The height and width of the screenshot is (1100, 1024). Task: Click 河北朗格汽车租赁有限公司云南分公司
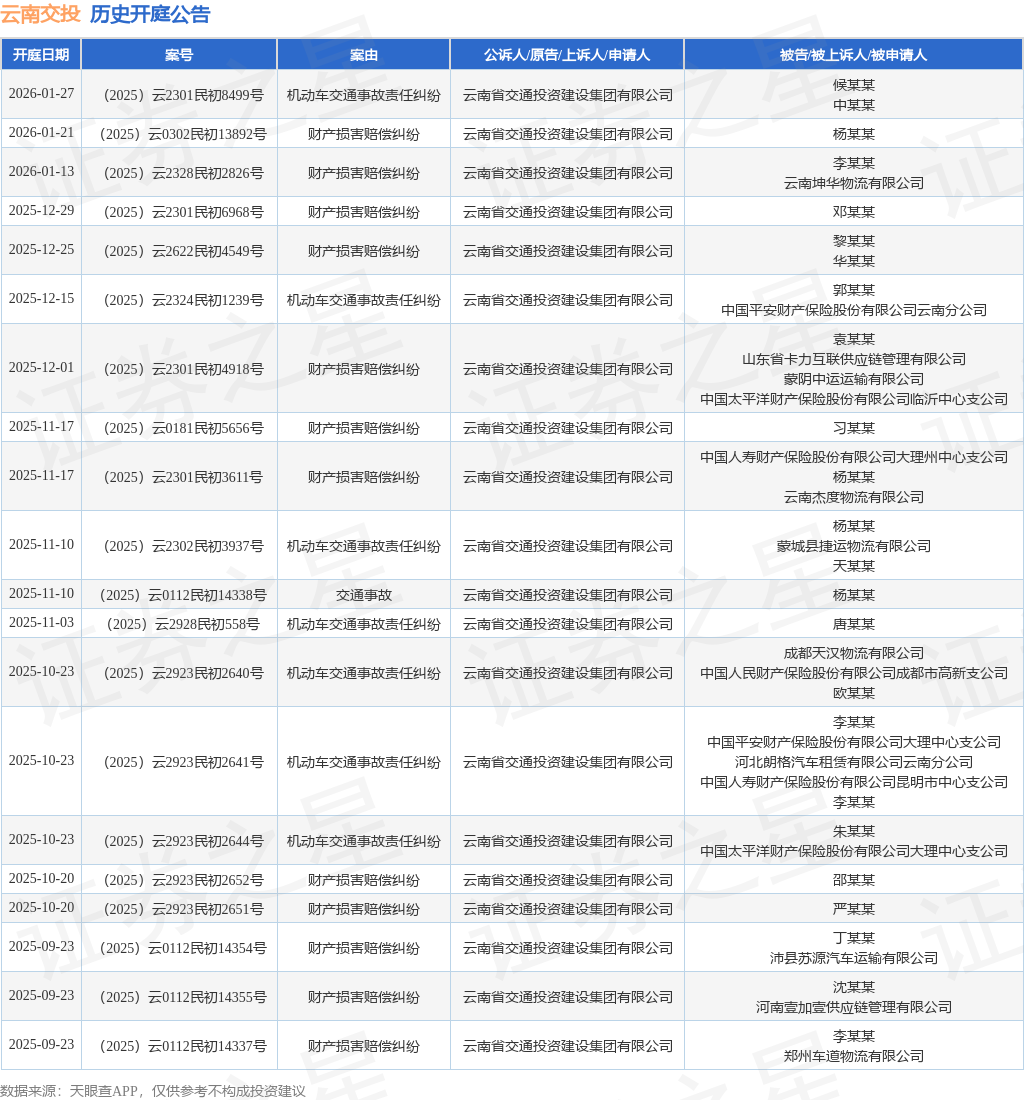[x=854, y=761]
